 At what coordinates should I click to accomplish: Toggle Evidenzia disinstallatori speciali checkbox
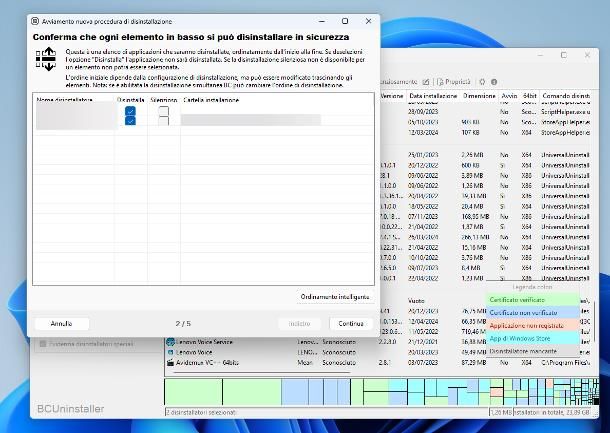coord(43,344)
